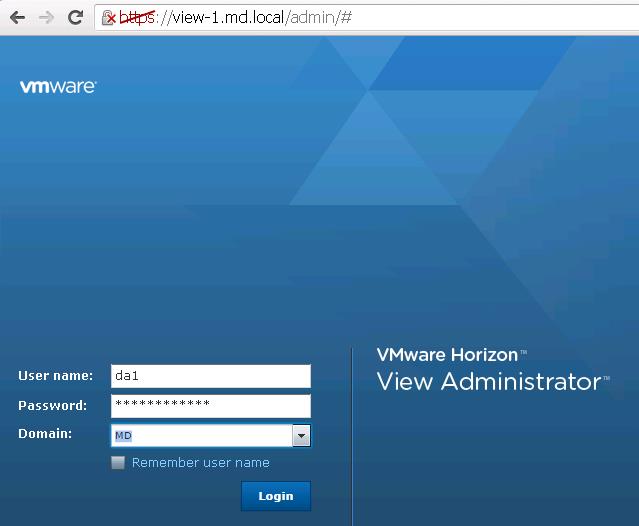Reload the page with the refresh icon
Viewport: 639px width, 526px height.
click(x=75, y=18)
